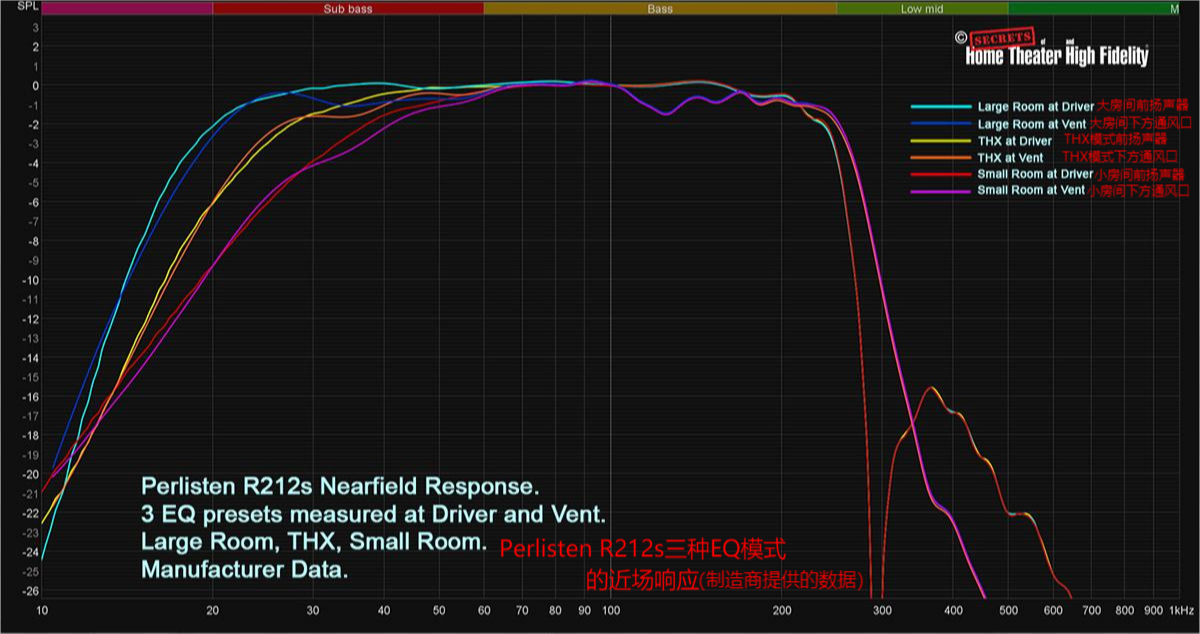This screenshot has height=634, width=1200.
Task: Select the Low mid band label
Action: click(x=921, y=9)
